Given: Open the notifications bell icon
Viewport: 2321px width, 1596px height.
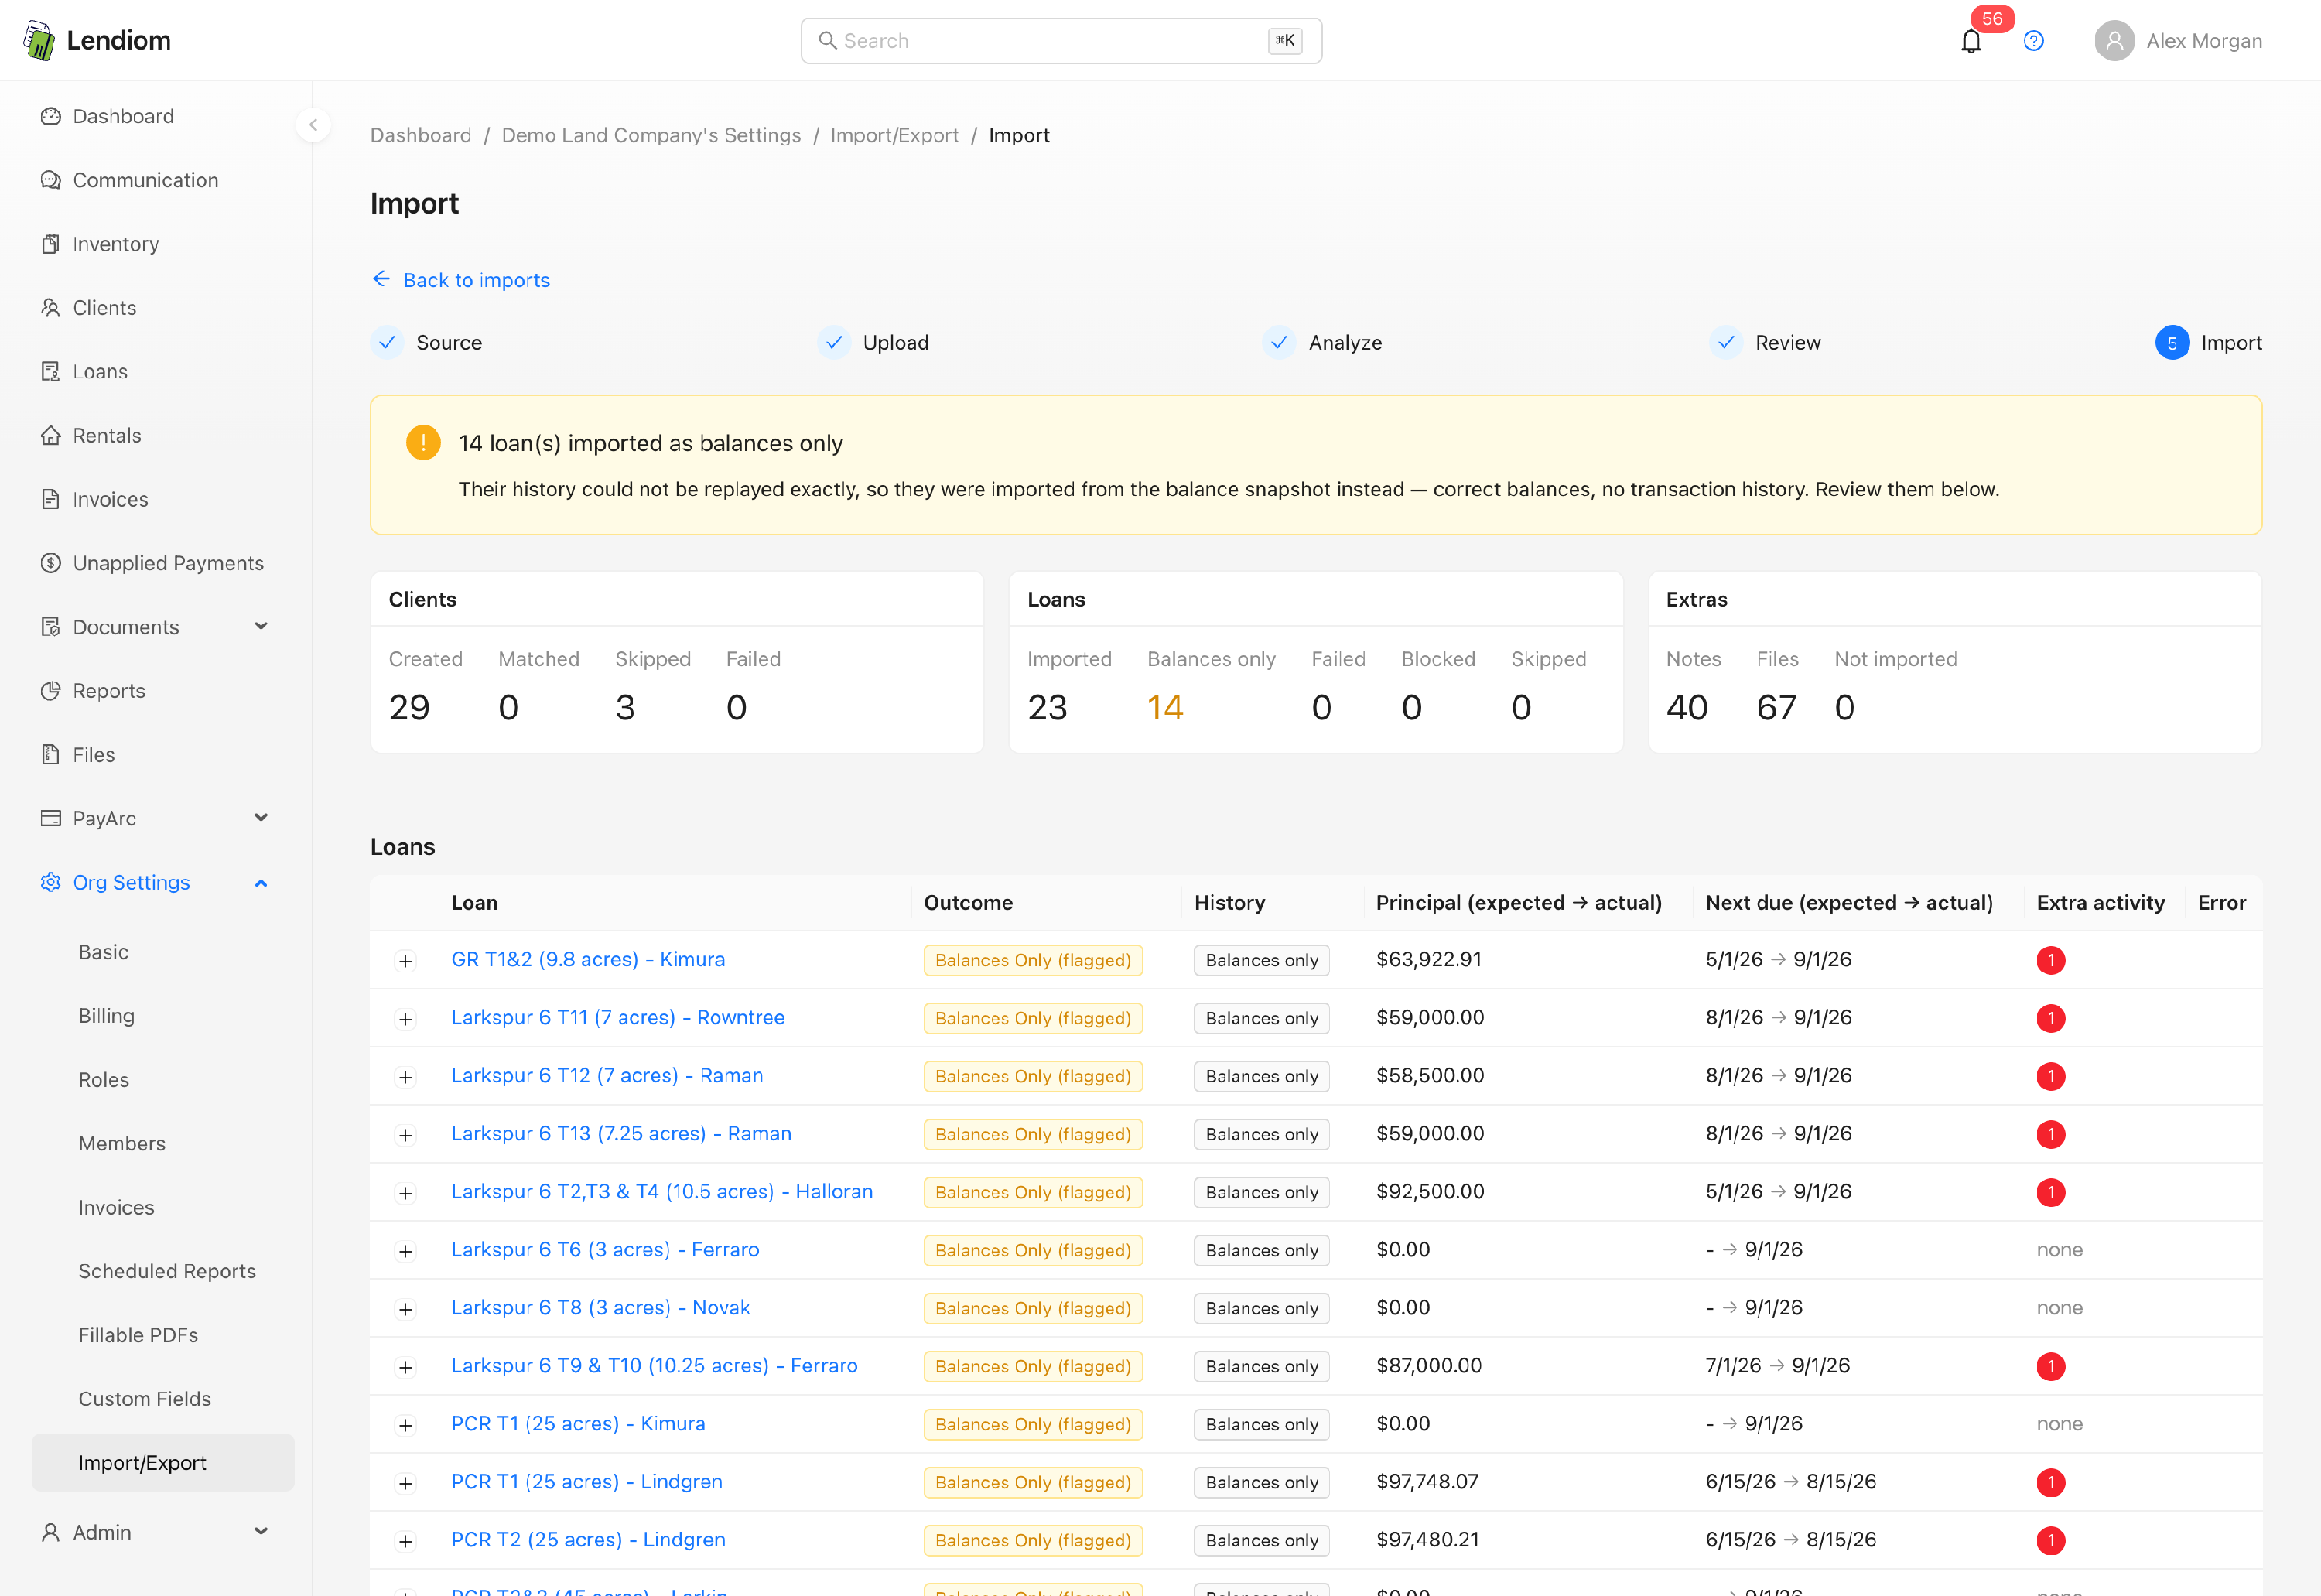Looking at the screenshot, I should [x=1970, y=41].
